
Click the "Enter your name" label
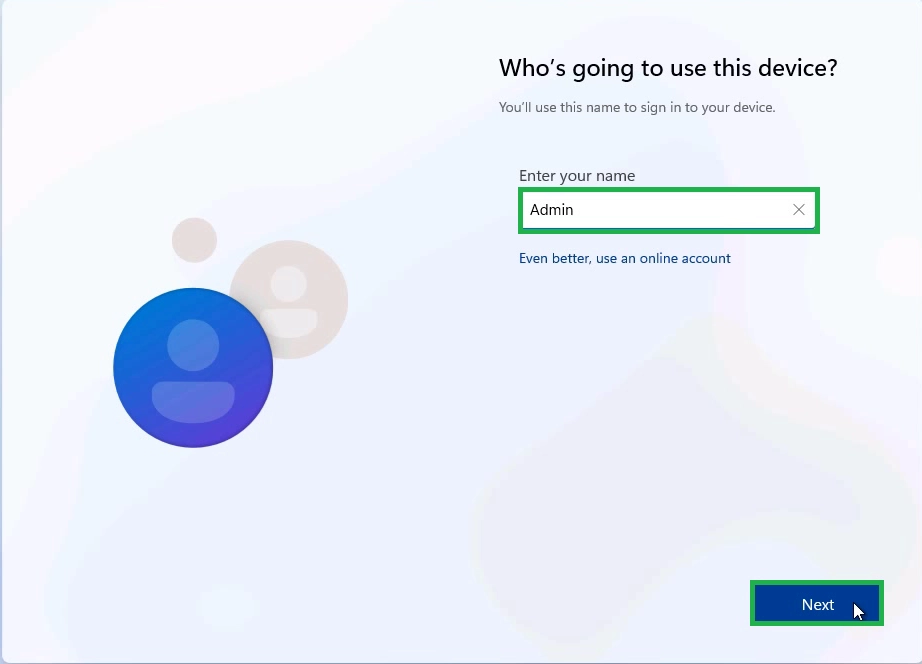(576, 176)
